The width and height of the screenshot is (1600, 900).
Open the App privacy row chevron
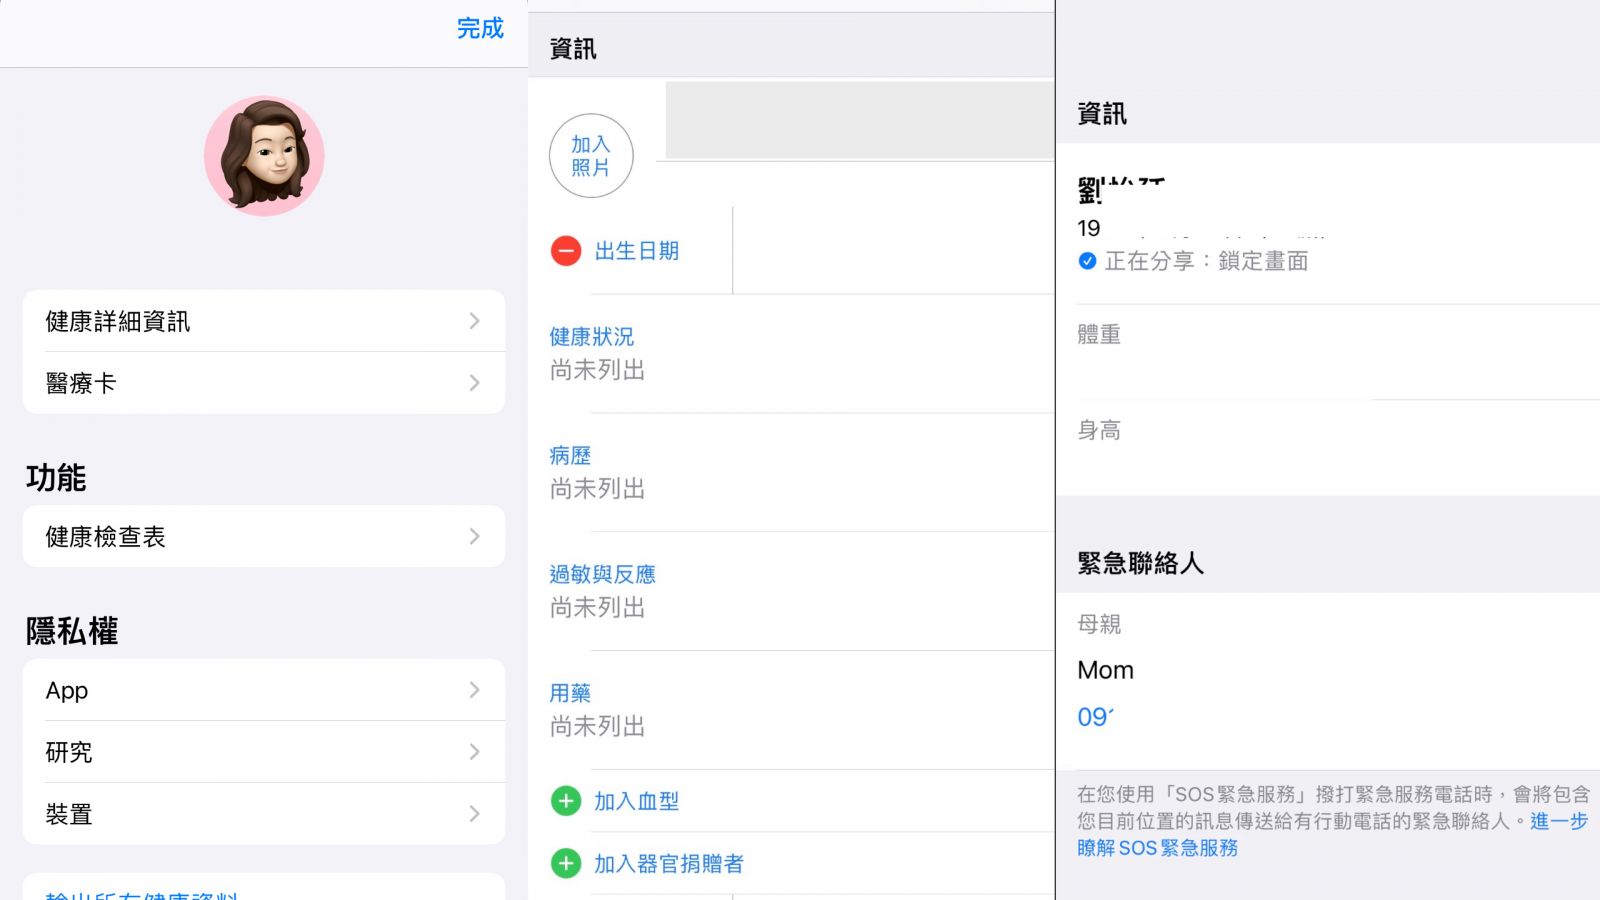[x=474, y=690]
